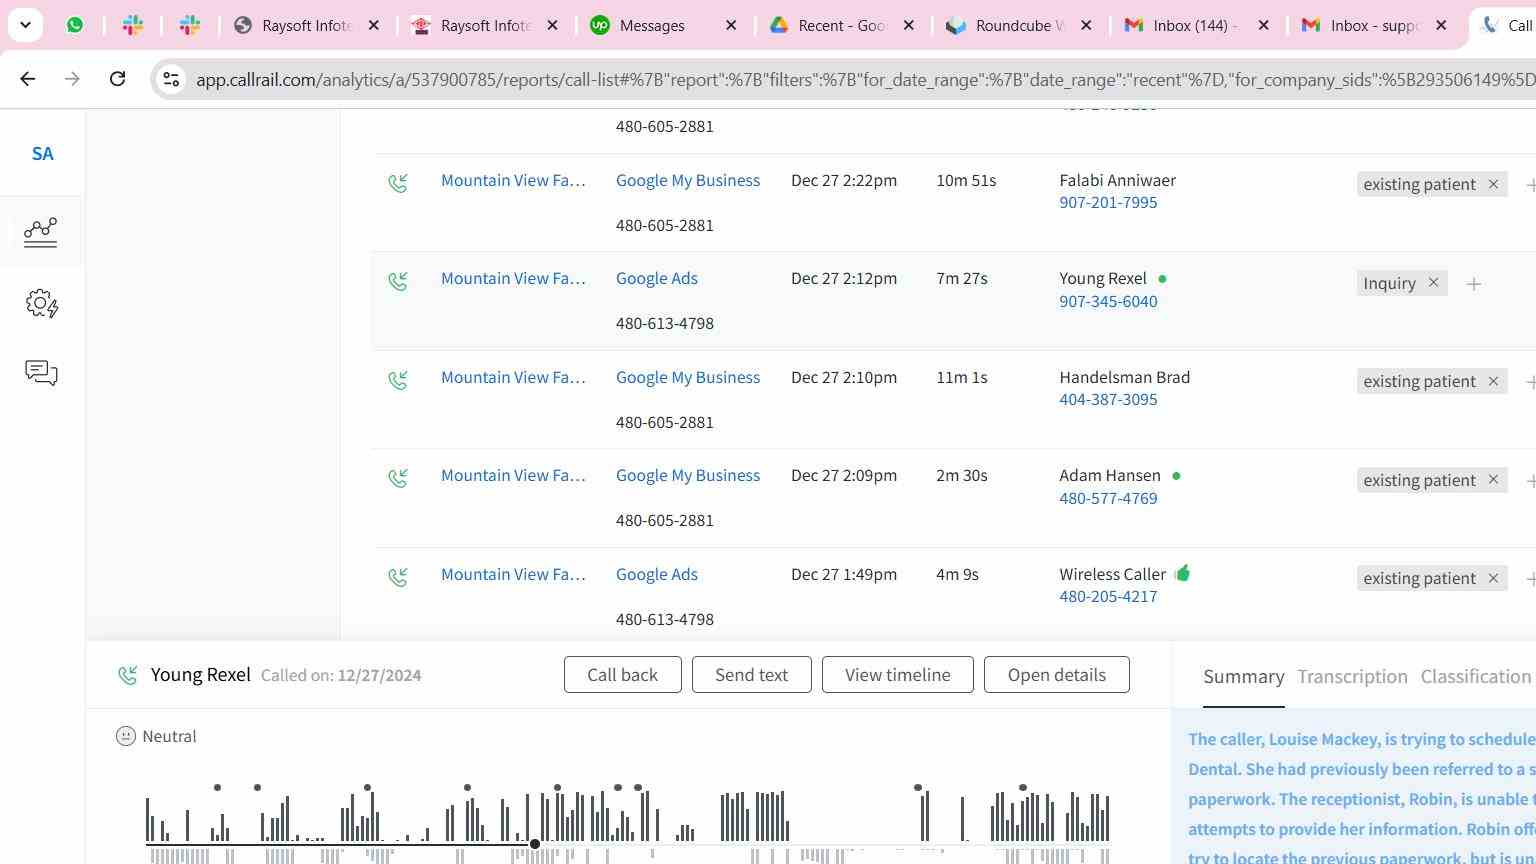Open the settings gear with lightning icon

coord(41,303)
